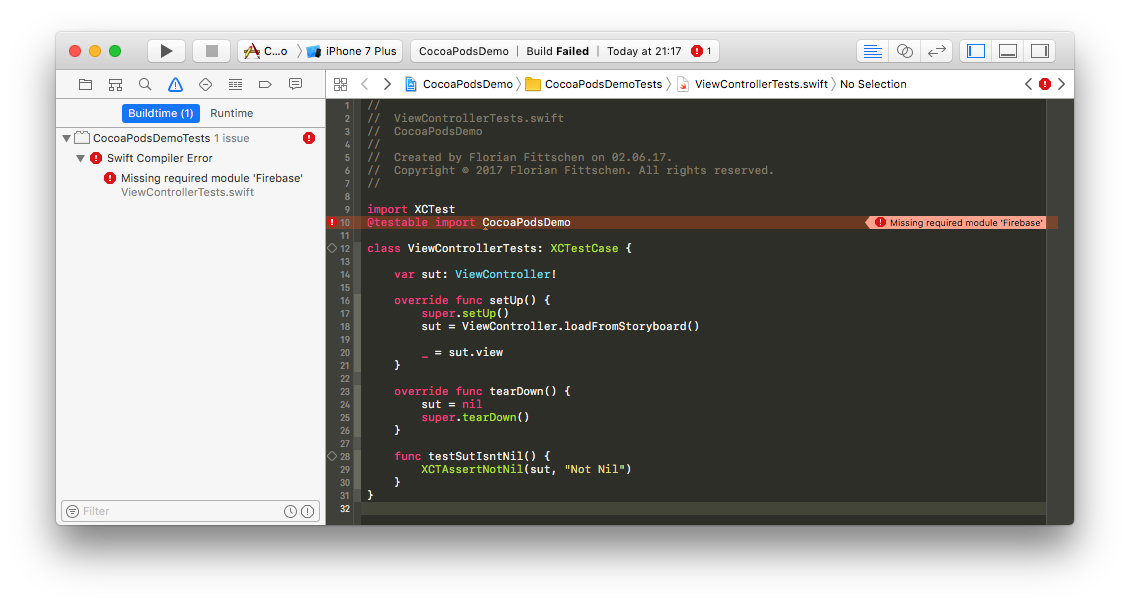Show the Standard editor
Viewport: 1130px width, 605px height.
point(873,51)
